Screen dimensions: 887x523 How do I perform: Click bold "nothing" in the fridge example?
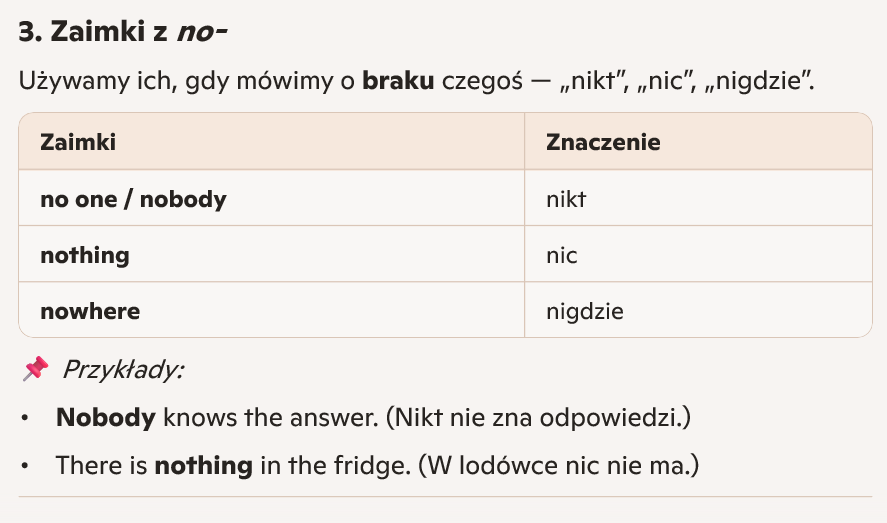point(203,465)
